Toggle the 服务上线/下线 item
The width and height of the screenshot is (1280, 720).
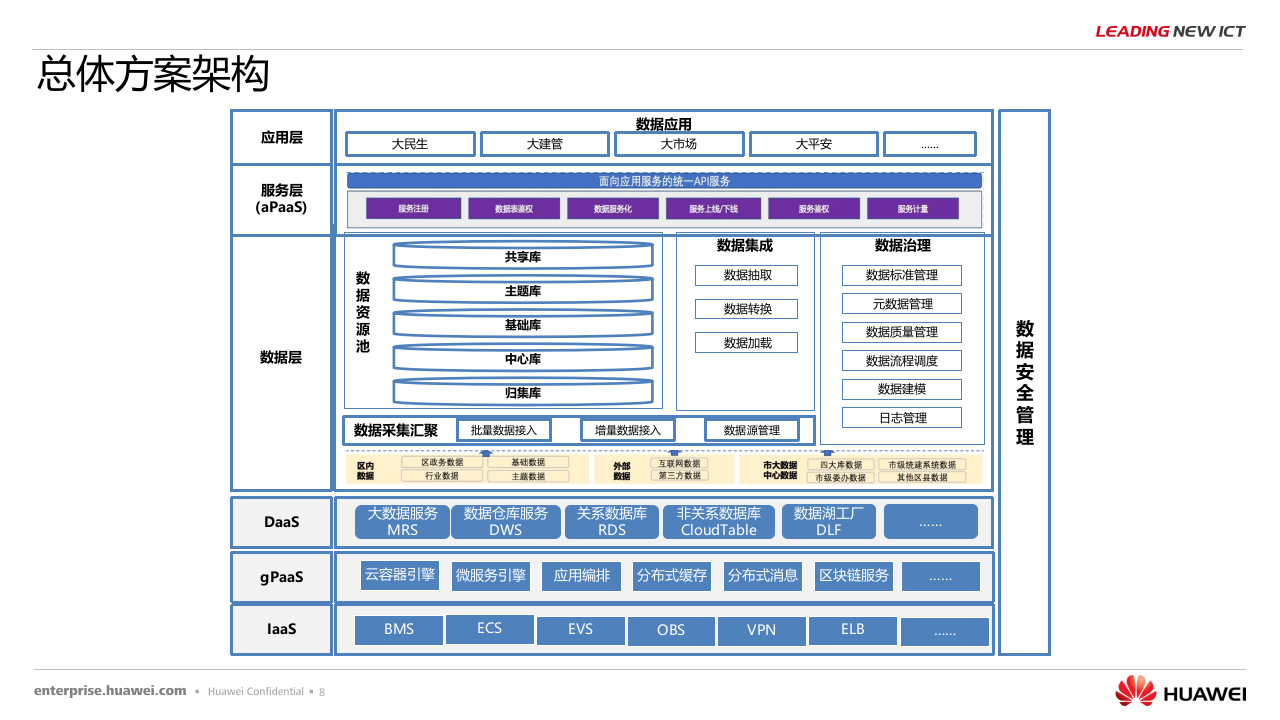pos(714,207)
